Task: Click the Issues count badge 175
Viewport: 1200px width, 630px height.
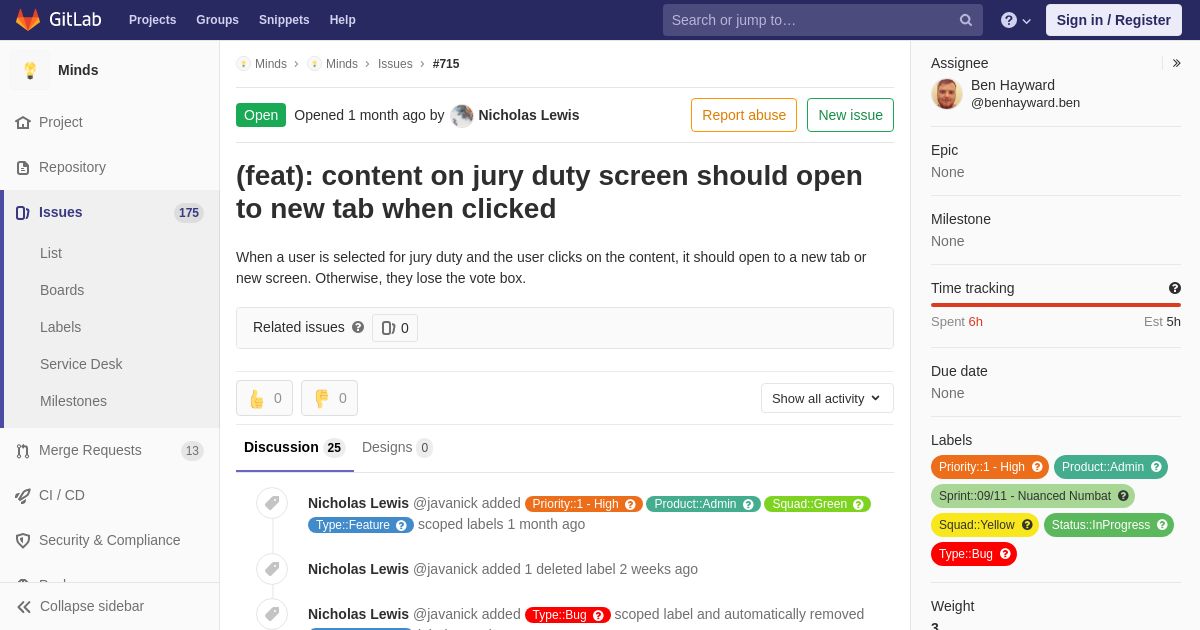Action: point(189,212)
